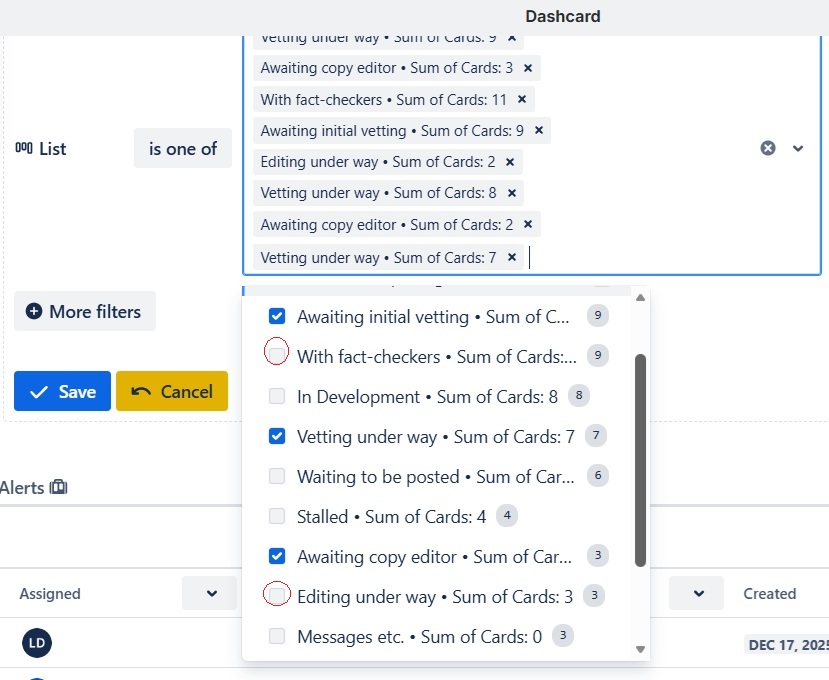Open the dropdown next to Assigned column
This screenshot has width=829, height=680.
[211, 593]
